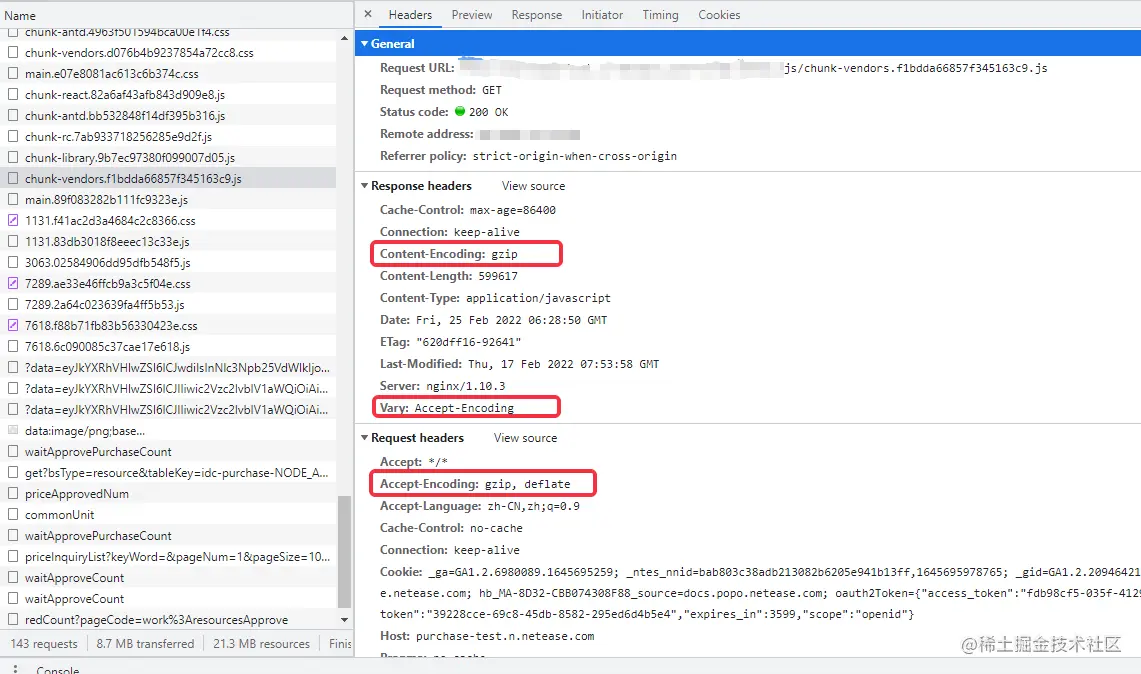Image resolution: width=1141 pixels, height=674 pixels.
Task: Click stylesheet icon of 1131.f41ac2d3 css
Action: (13, 221)
